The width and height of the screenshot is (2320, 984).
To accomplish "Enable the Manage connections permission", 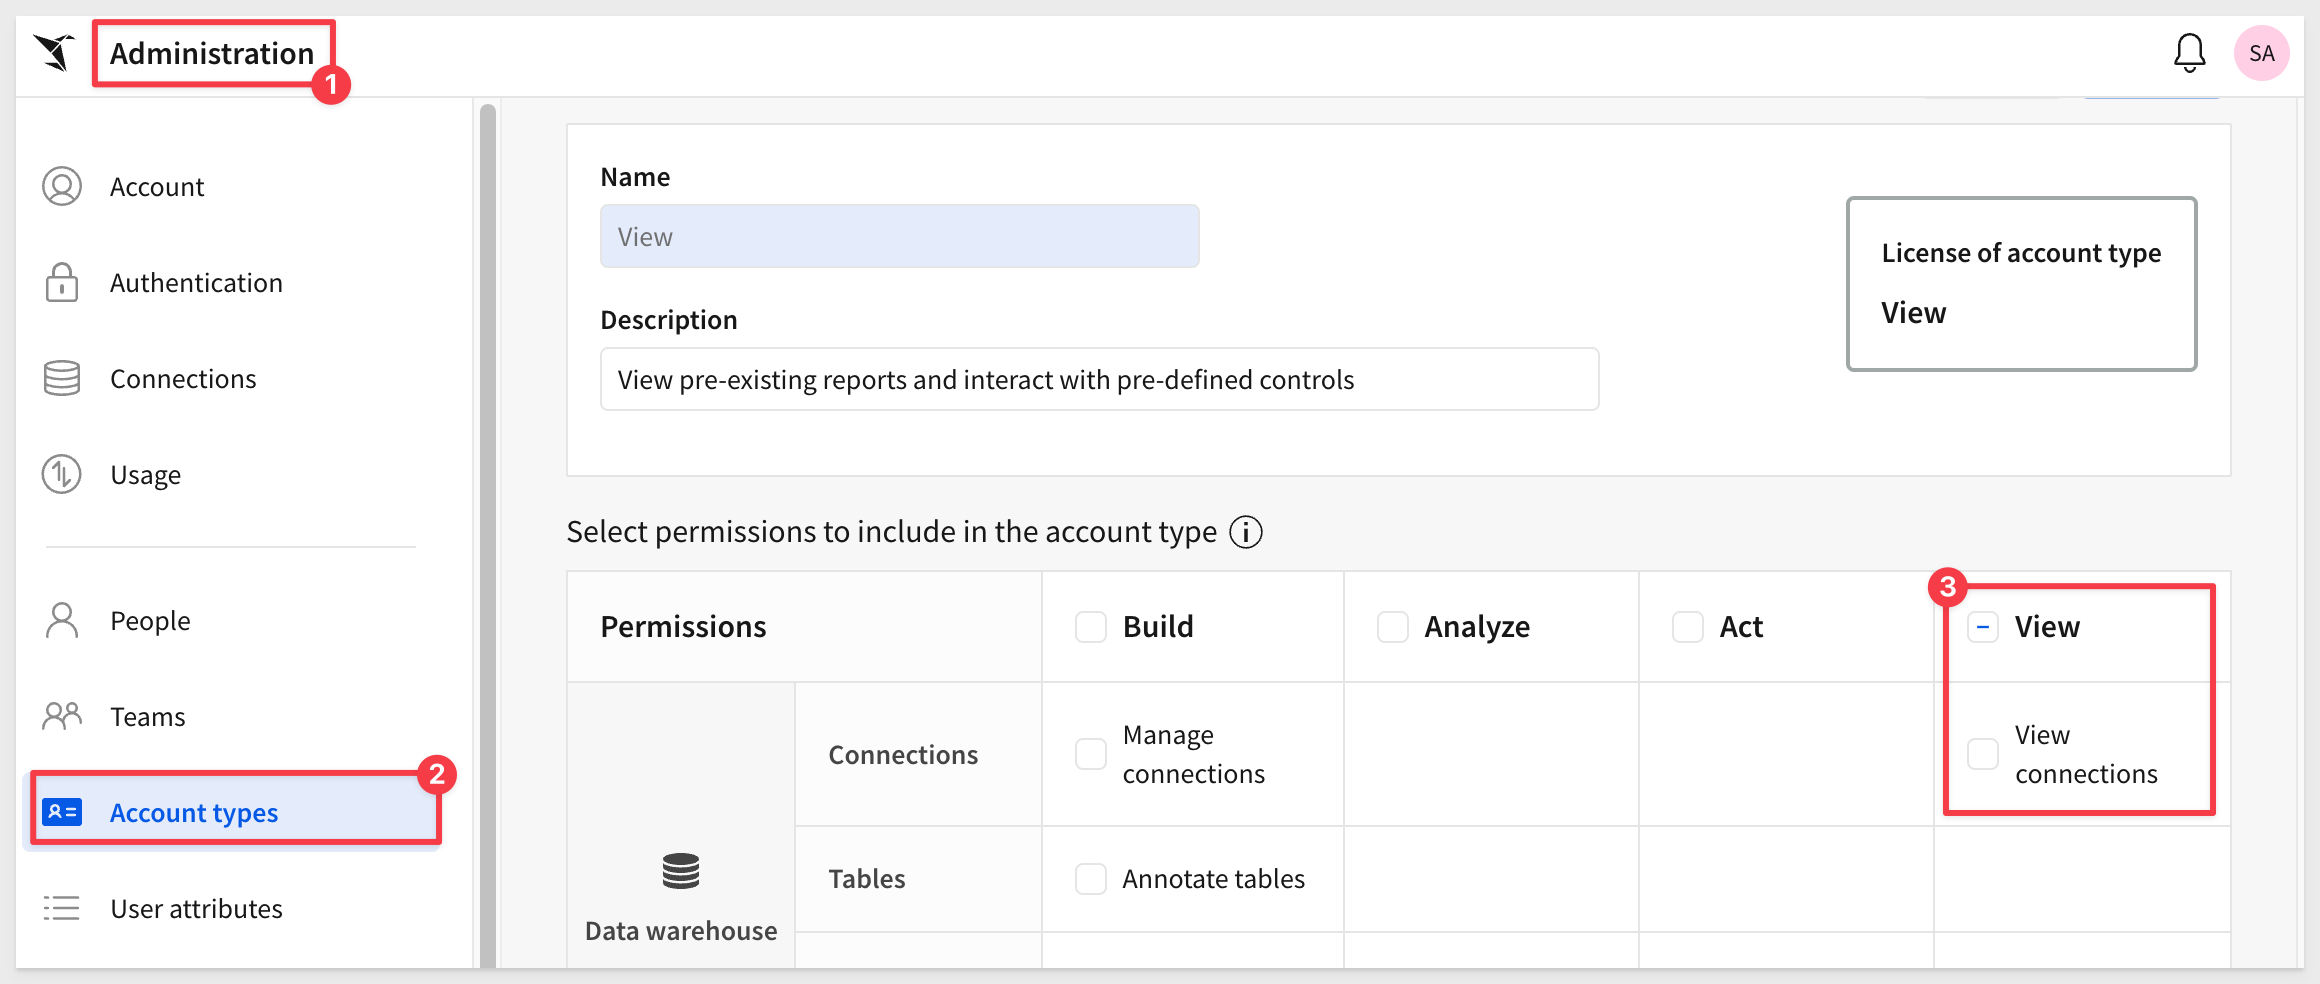I will tap(1090, 754).
